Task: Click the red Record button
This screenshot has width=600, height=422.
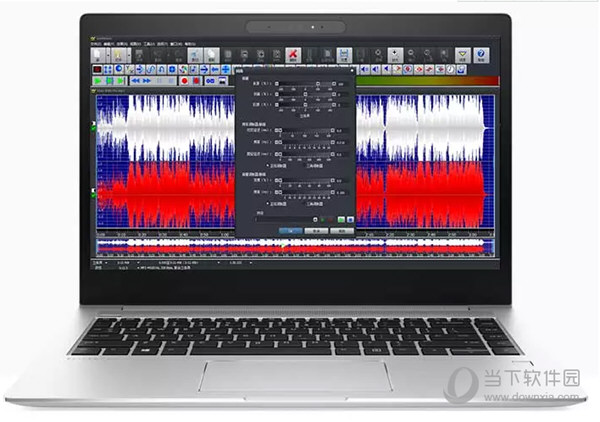Action: [x=185, y=81]
